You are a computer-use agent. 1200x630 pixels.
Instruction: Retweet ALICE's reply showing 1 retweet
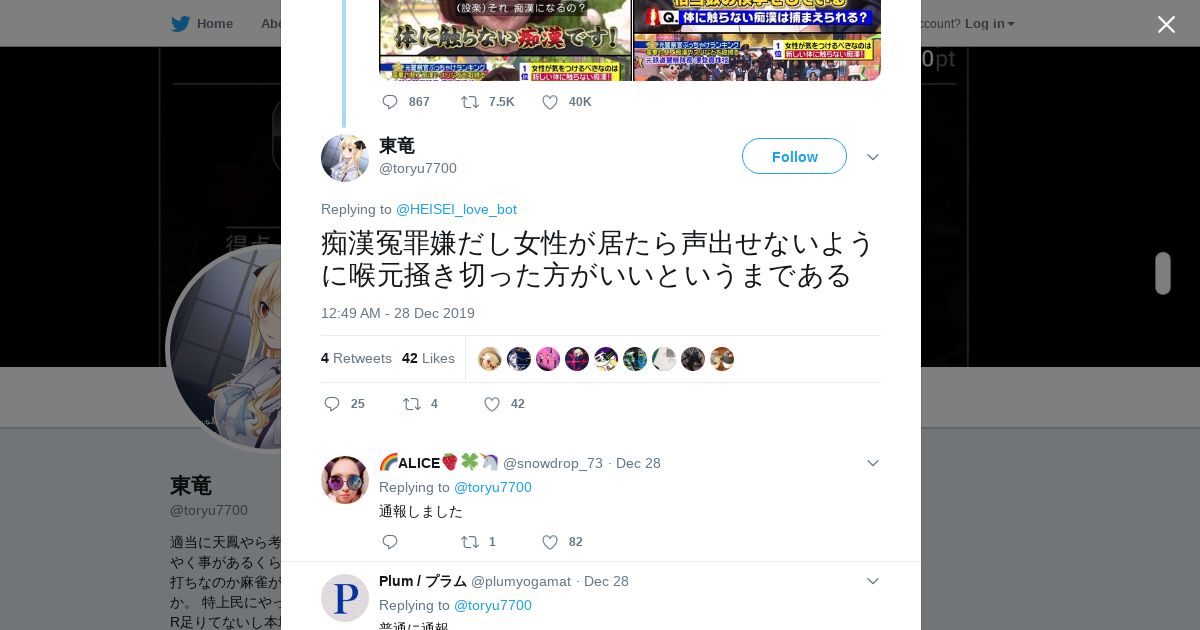469,542
